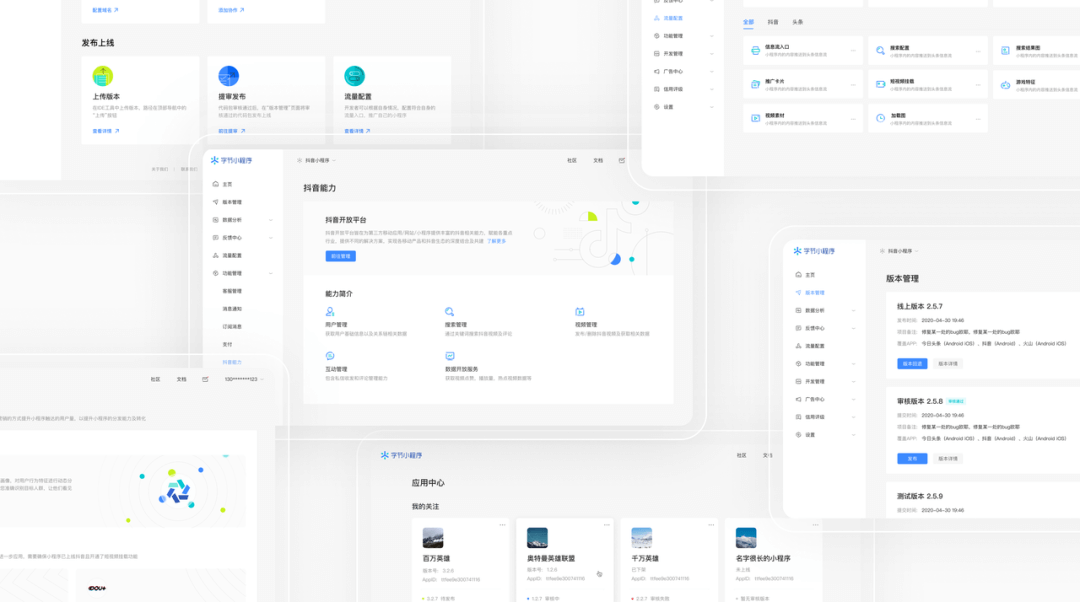Follow the 了解更多 link
Viewport: 1080px width, 602px height.
point(497,242)
